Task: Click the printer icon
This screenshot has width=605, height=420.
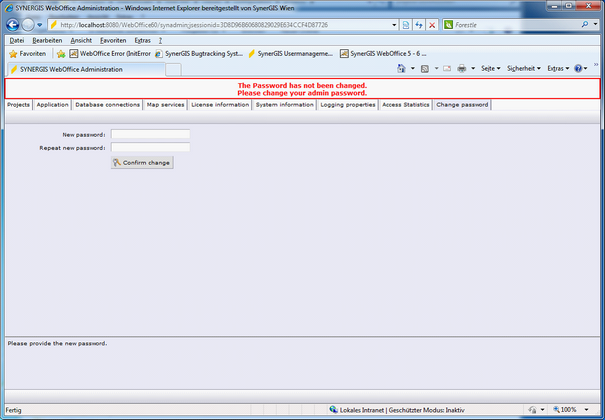Action: 461,69
